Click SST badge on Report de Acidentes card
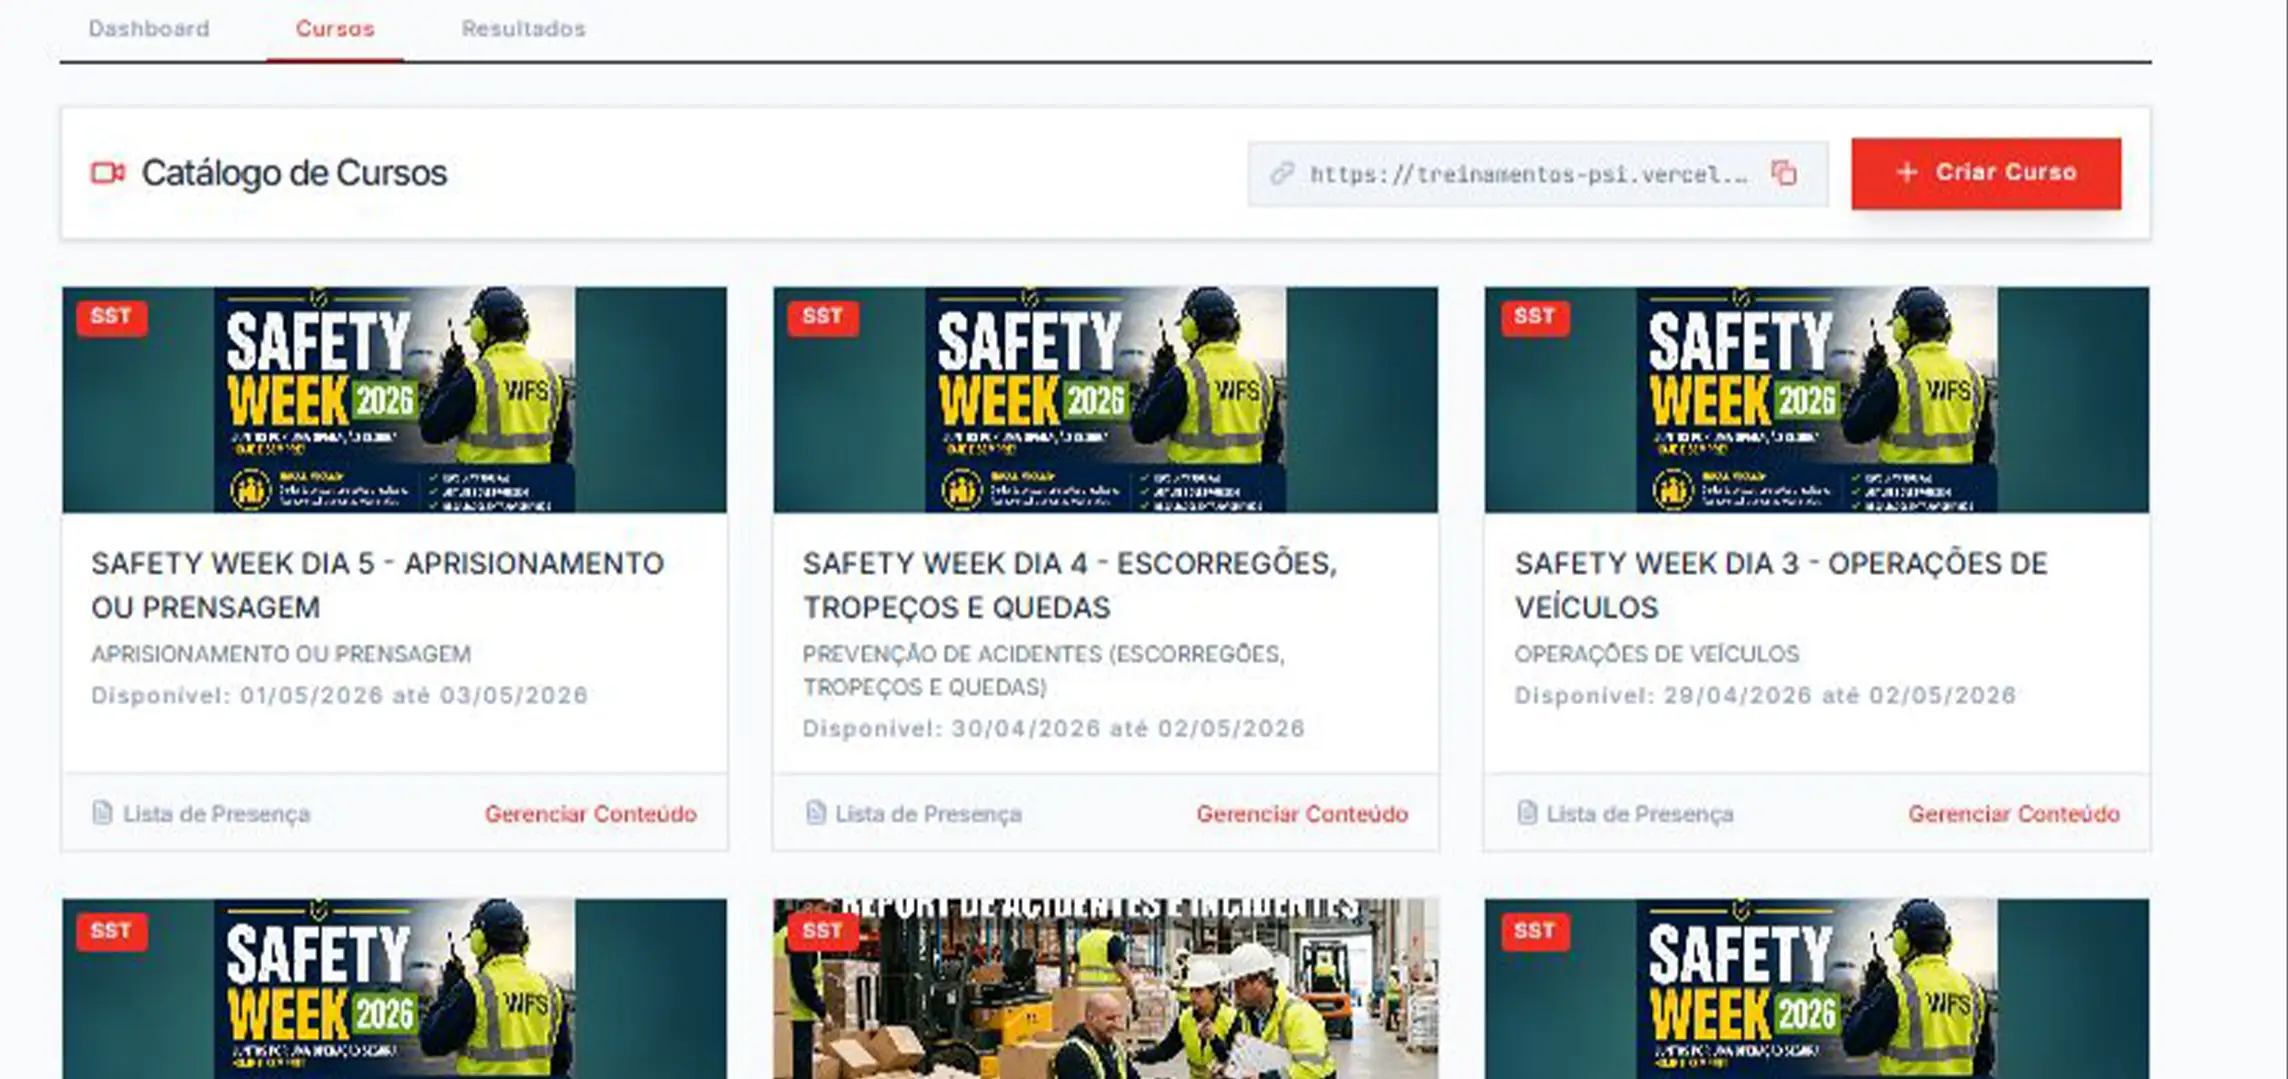The width and height of the screenshot is (2288, 1079). 823,931
